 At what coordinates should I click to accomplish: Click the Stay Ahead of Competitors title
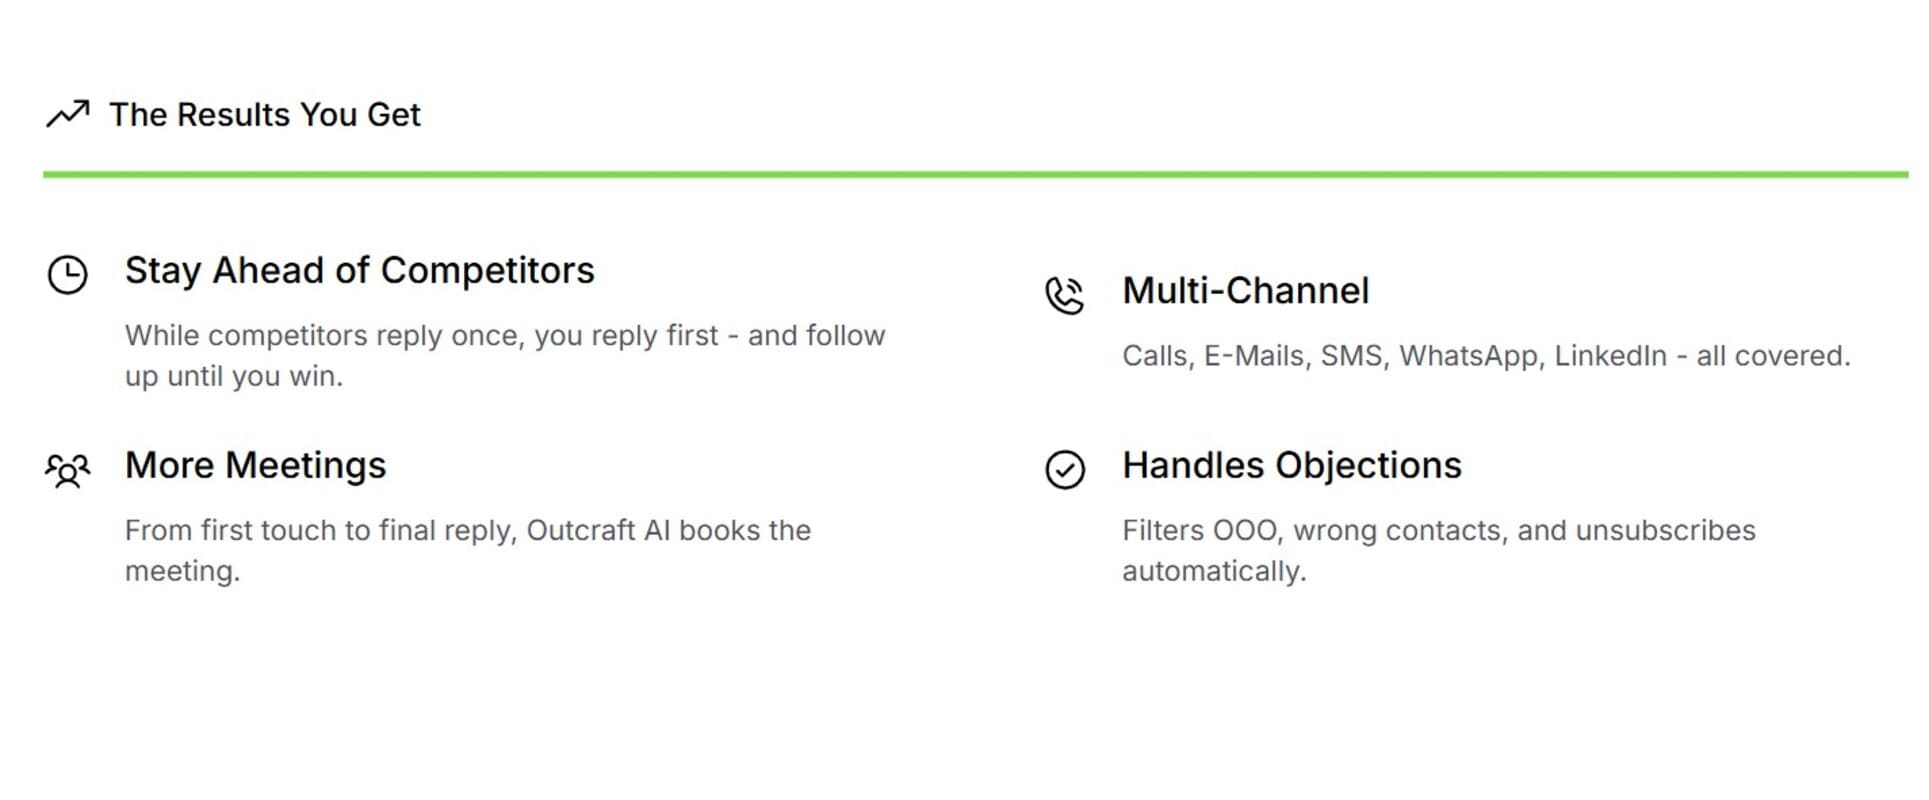360,271
